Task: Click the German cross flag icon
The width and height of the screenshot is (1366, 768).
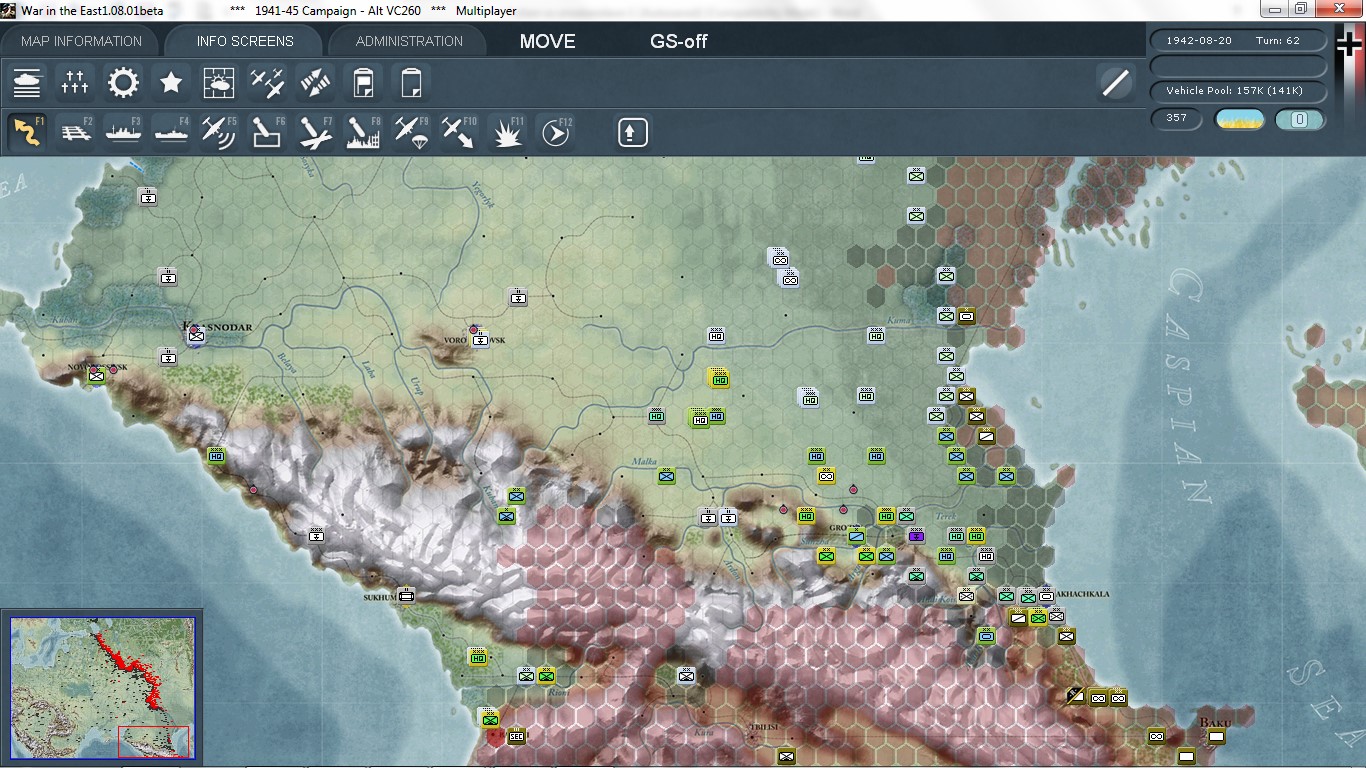Action: click(1349, 46)
